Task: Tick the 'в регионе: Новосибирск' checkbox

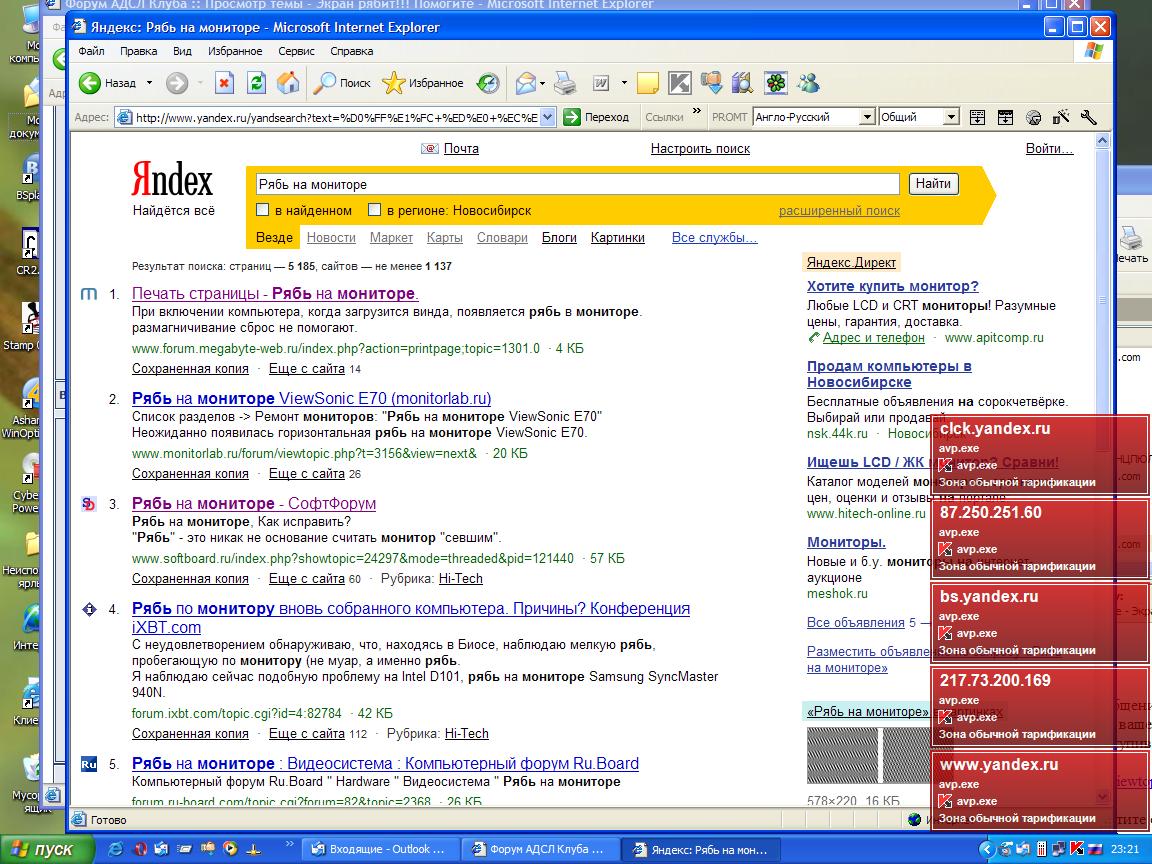Action: (x=374, y=210)
